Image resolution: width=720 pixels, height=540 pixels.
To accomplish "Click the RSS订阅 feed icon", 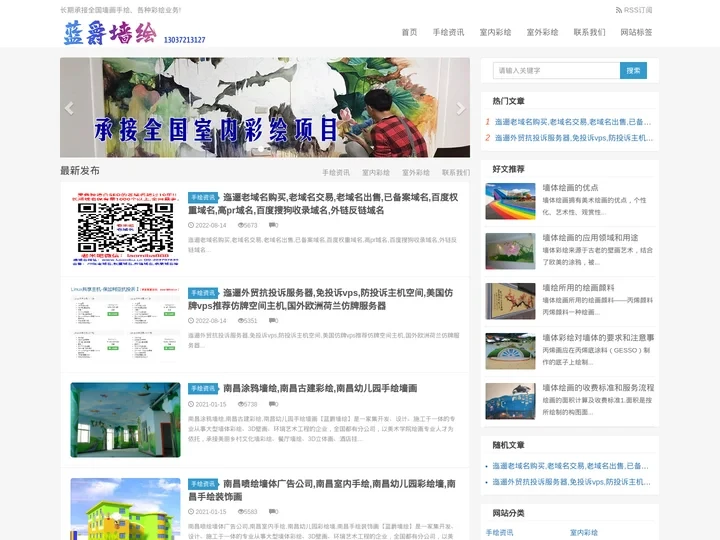I will click(619, 10).
